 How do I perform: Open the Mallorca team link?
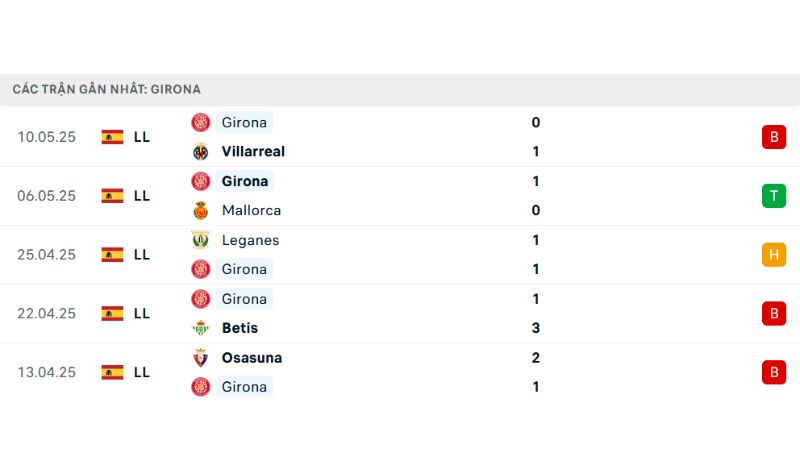[251, 210]
